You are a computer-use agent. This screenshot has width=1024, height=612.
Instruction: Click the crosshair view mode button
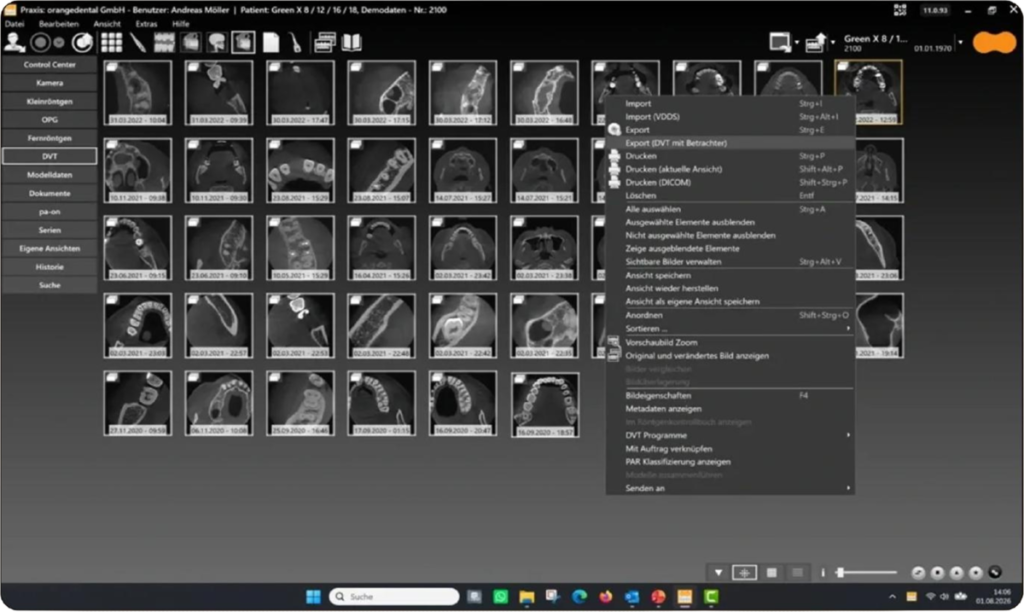[744, 572]
